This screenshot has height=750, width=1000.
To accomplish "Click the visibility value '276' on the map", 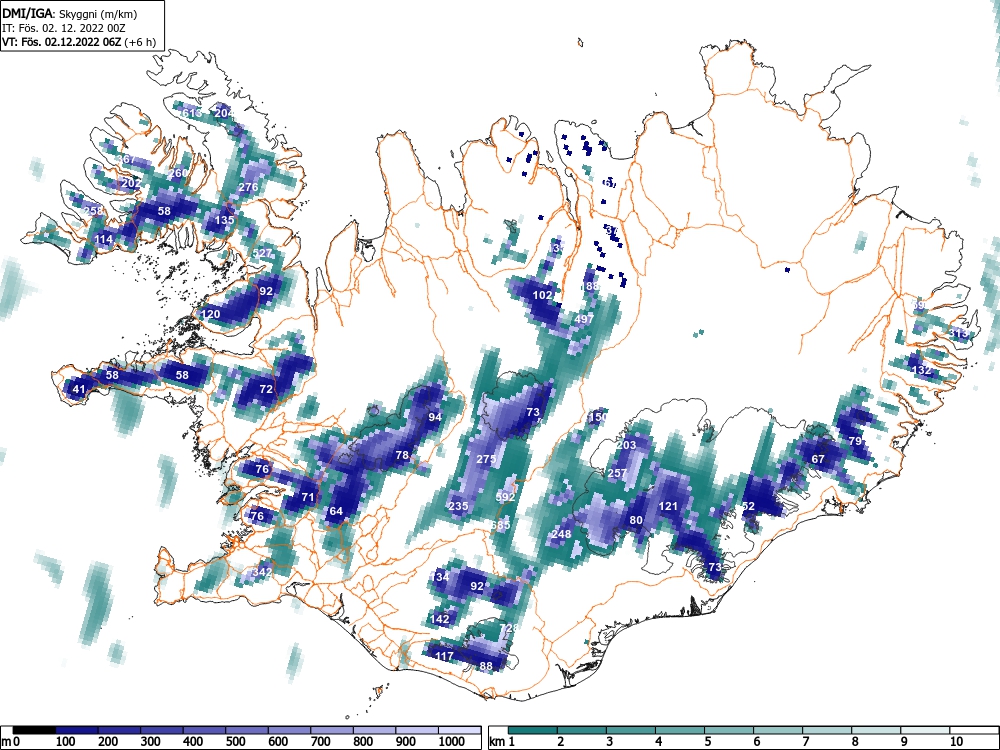I will 248,187.
